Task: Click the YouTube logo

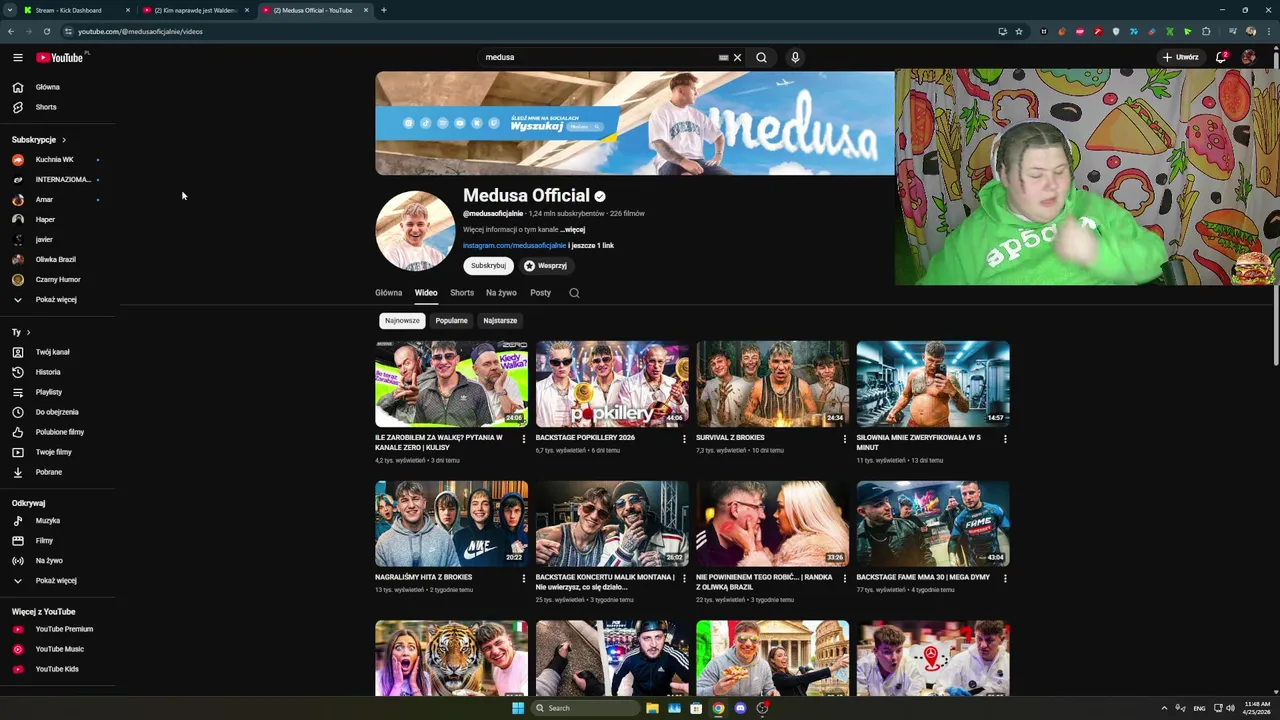Action: pyautogui.click(x=61, y=57)
